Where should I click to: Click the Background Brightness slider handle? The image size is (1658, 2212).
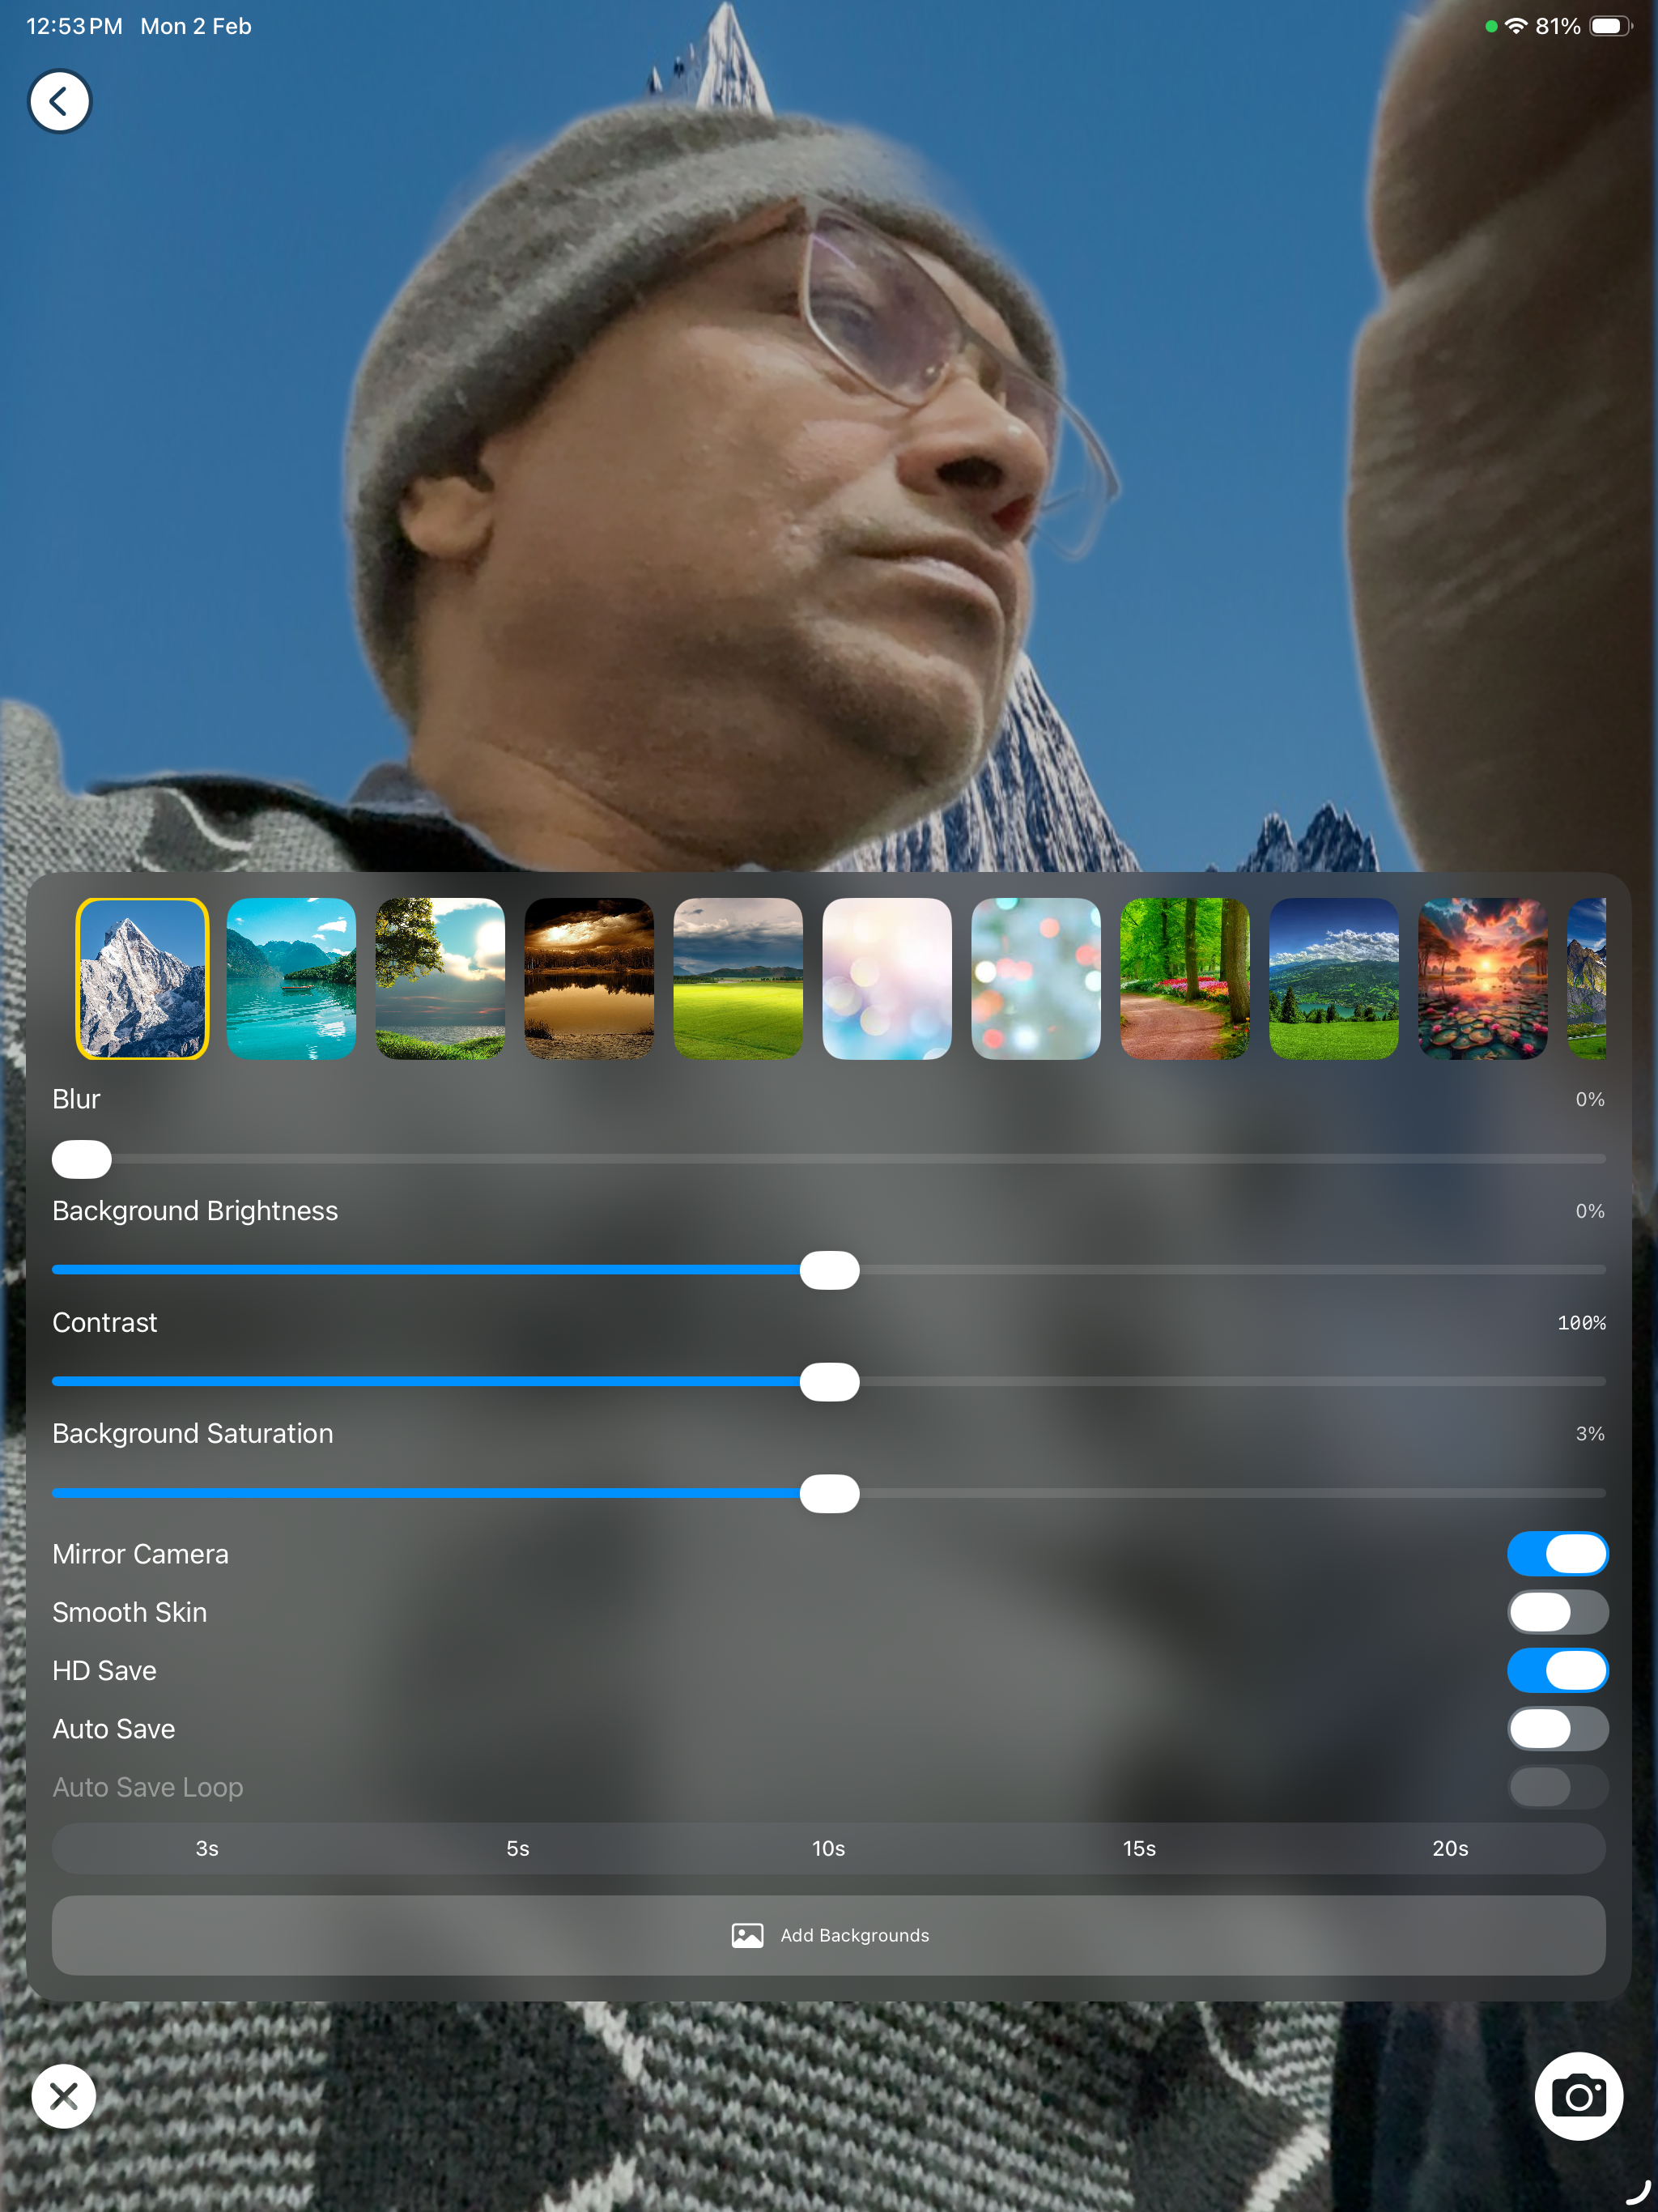pyautogui.click(x=830, y=1270)
